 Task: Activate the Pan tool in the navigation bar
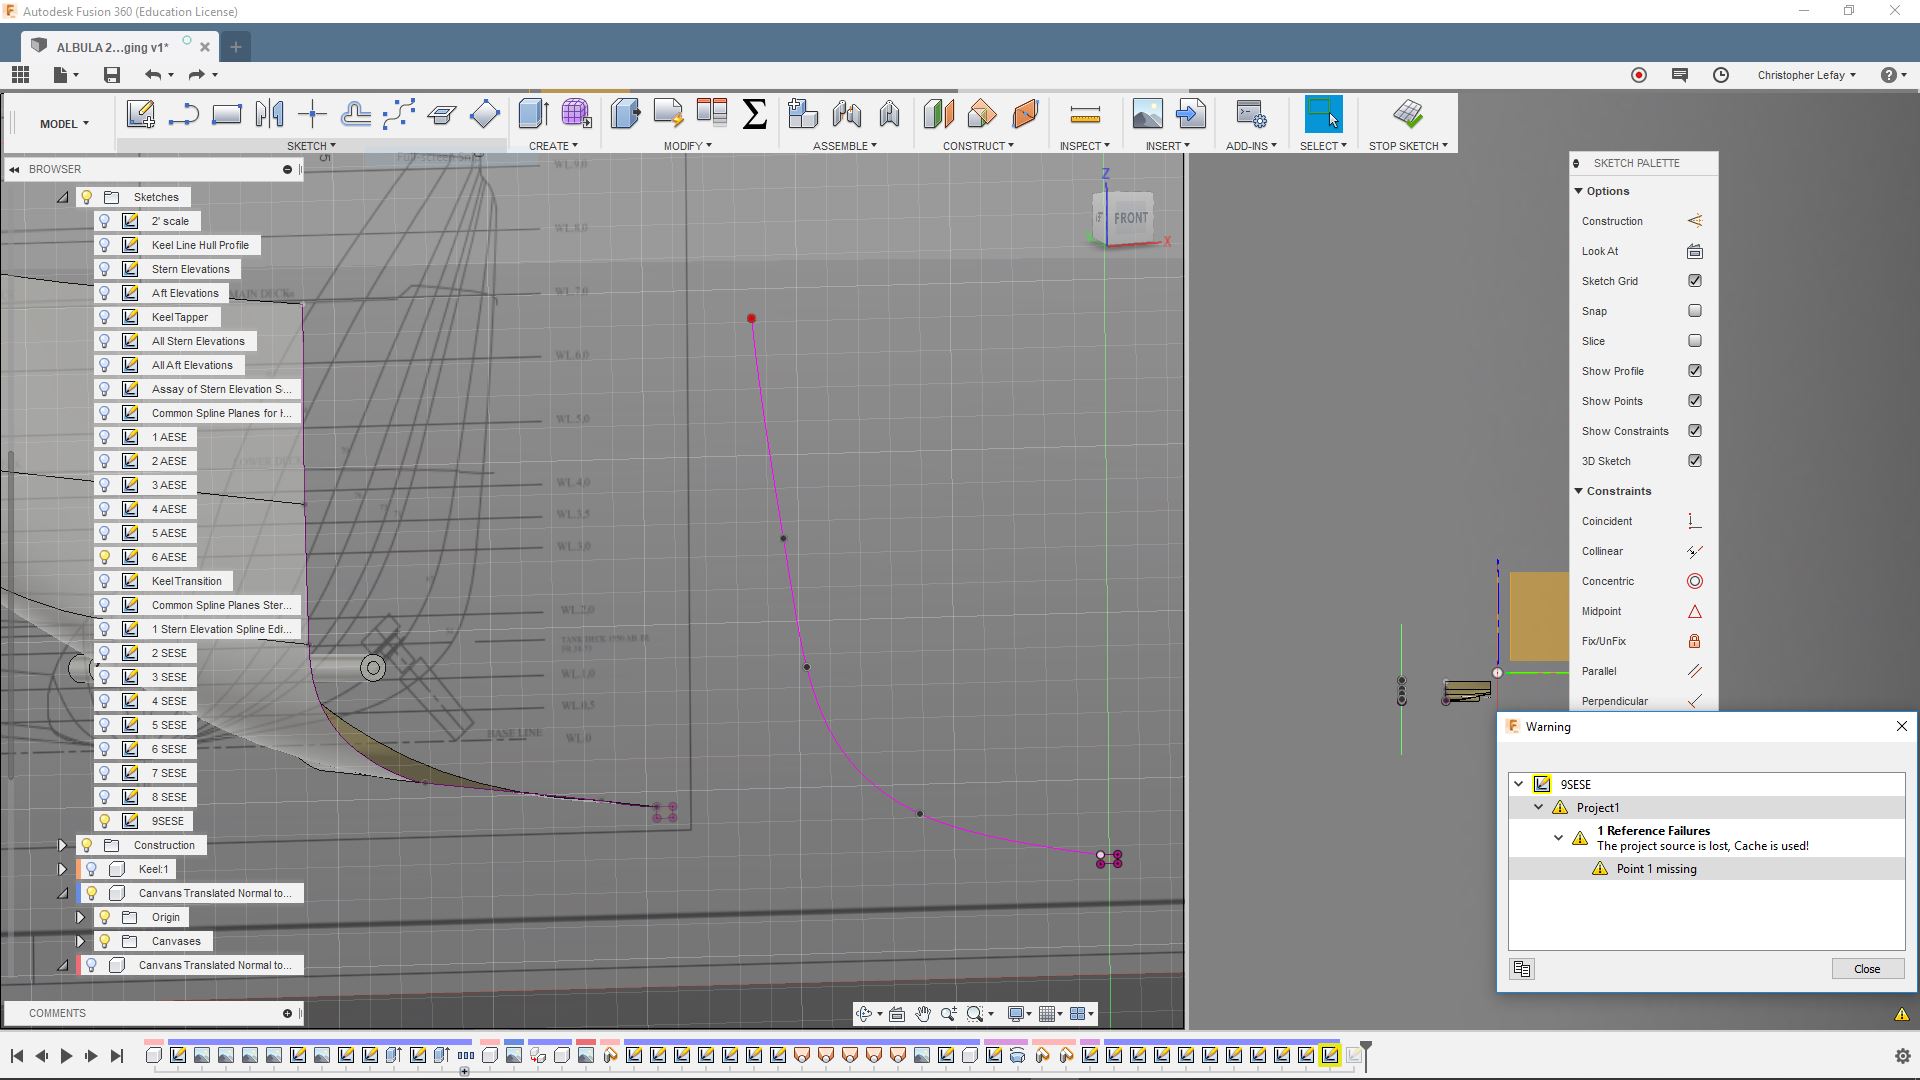pos(922,1013)
